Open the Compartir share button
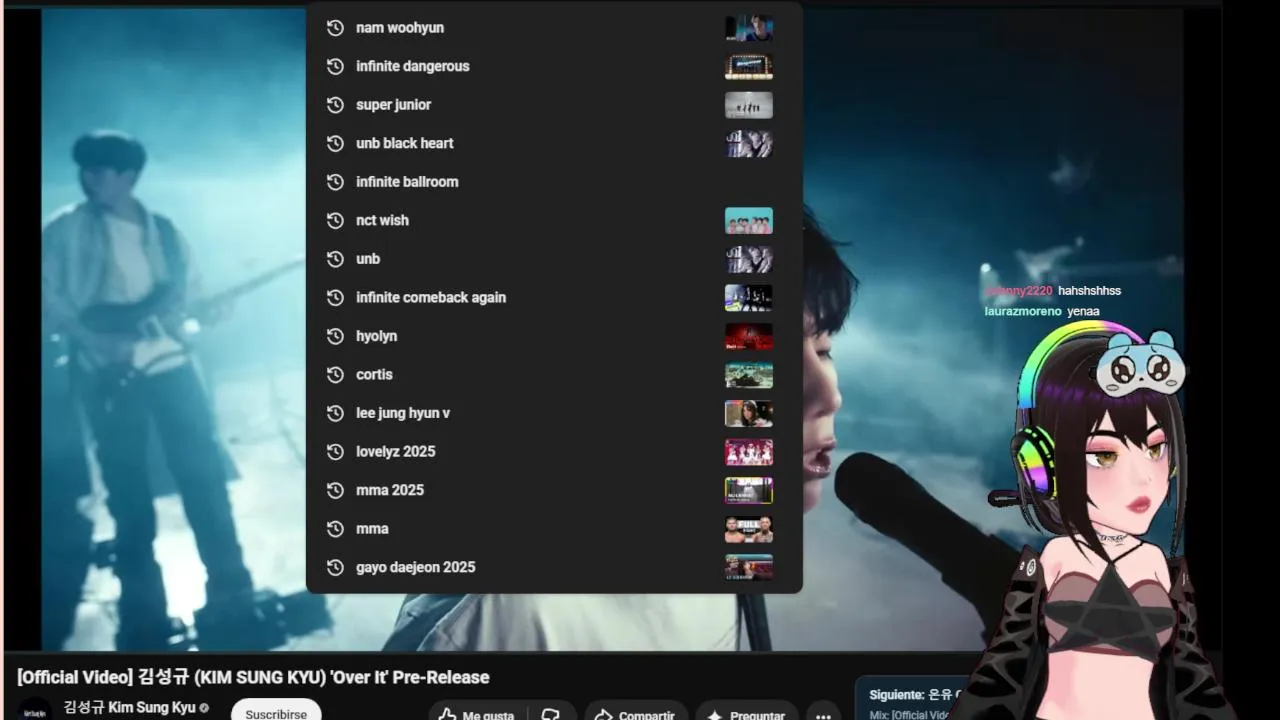 point(635,713)
